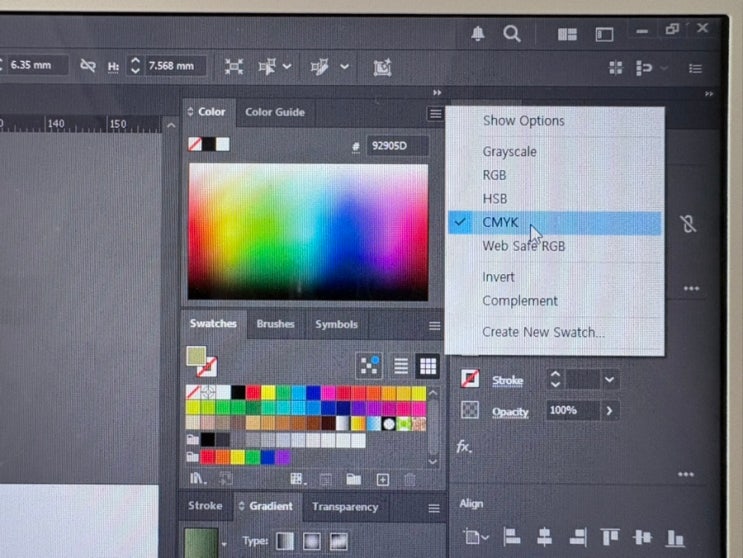Switch swatches to thumbnail grid view
Viewport: 743px width, 558px height.
pos(427,366)
